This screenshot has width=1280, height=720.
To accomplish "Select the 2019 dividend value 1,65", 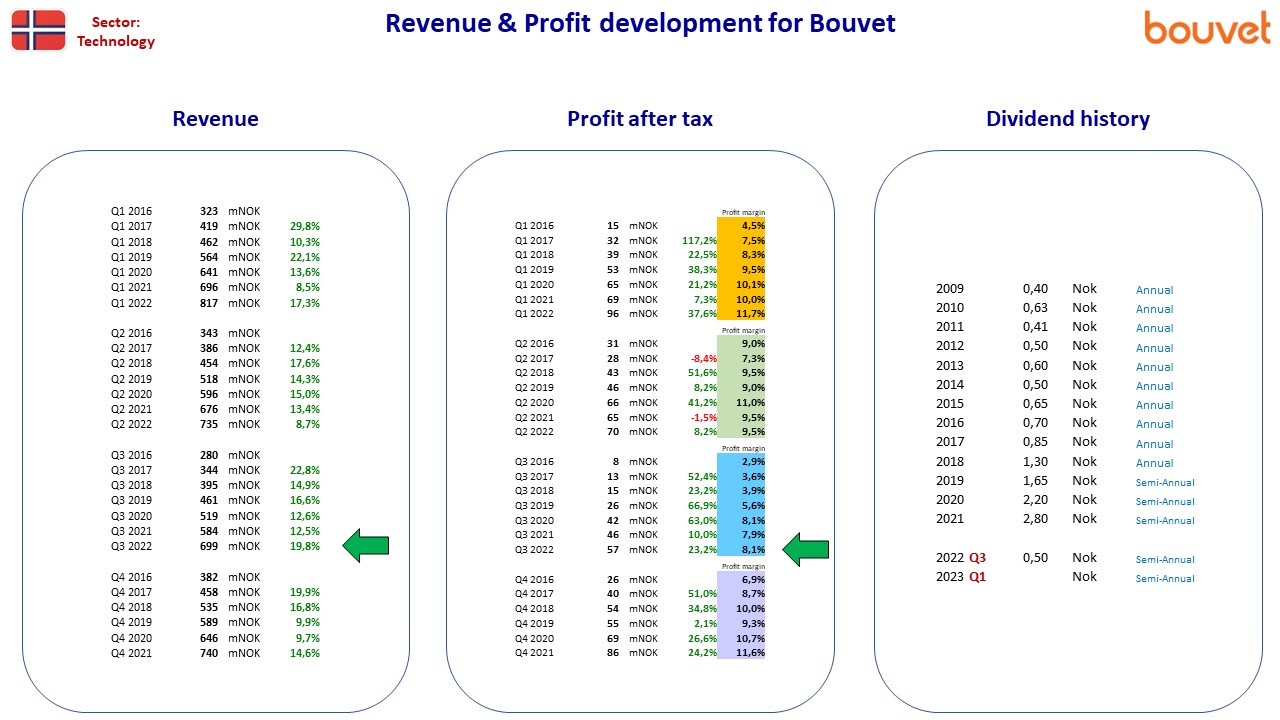I will [x=1035, y=481].
